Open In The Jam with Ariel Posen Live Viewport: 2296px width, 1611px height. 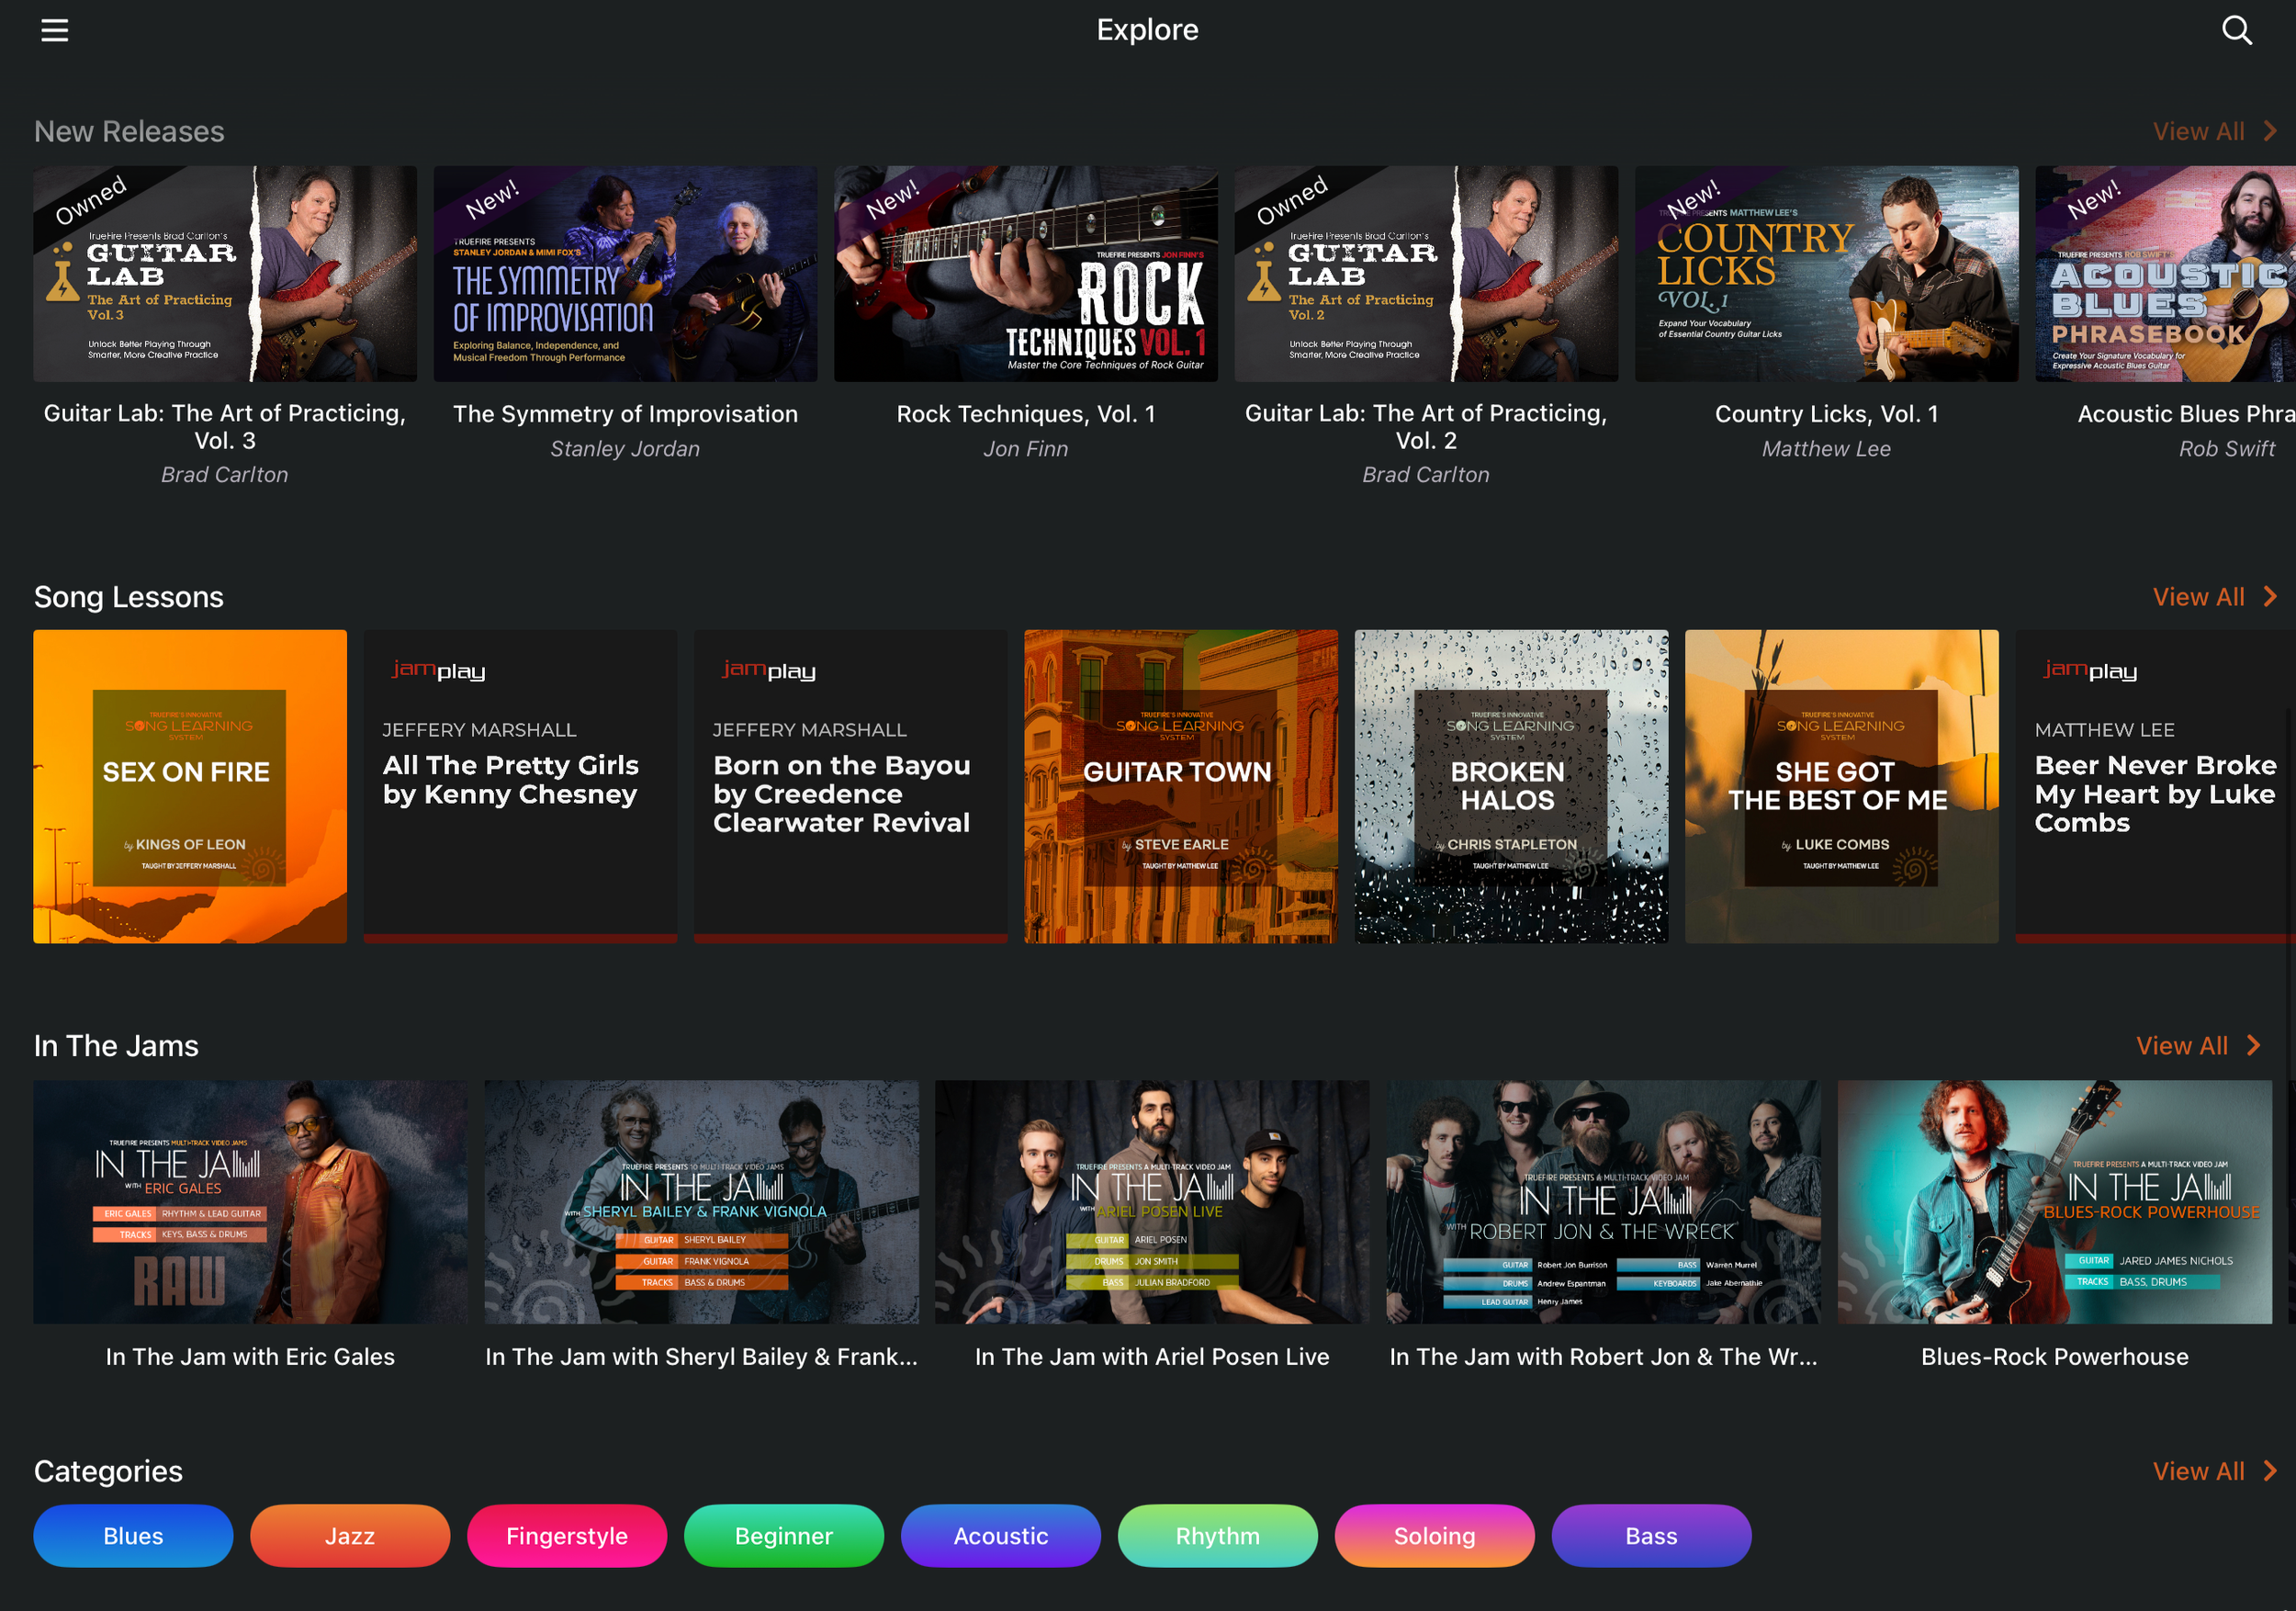(x=1152, y=1202)
